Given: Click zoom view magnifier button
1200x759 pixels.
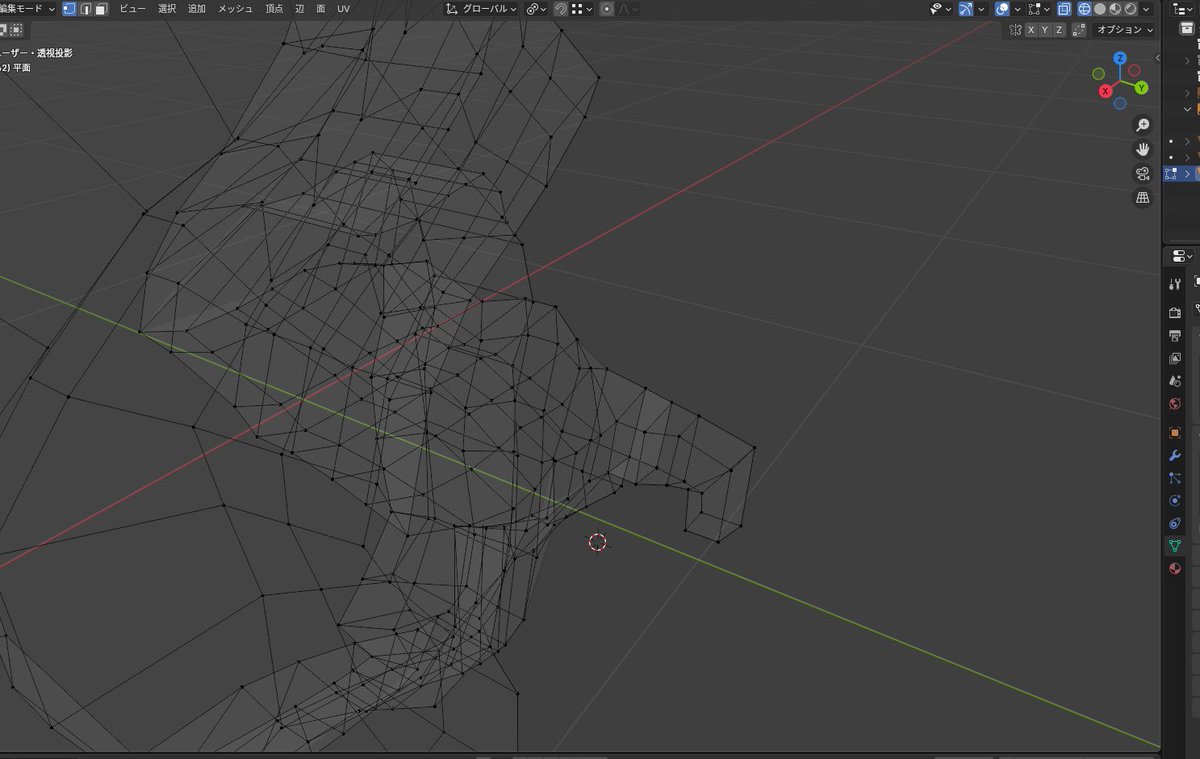Looking at the screenshot, I should pyautogui.click(x=1142, y=125).
